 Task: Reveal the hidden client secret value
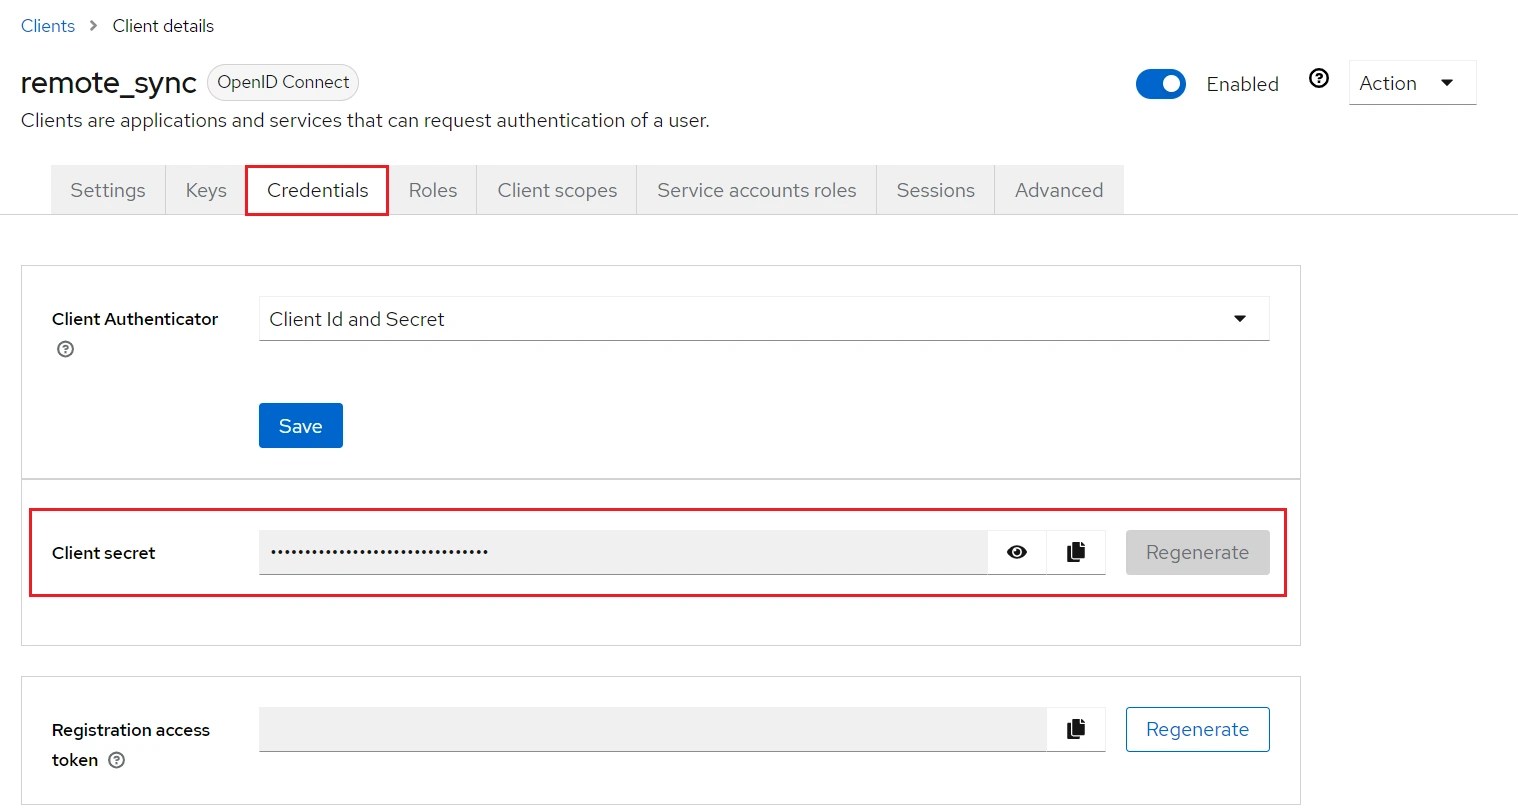(1016, 551)
